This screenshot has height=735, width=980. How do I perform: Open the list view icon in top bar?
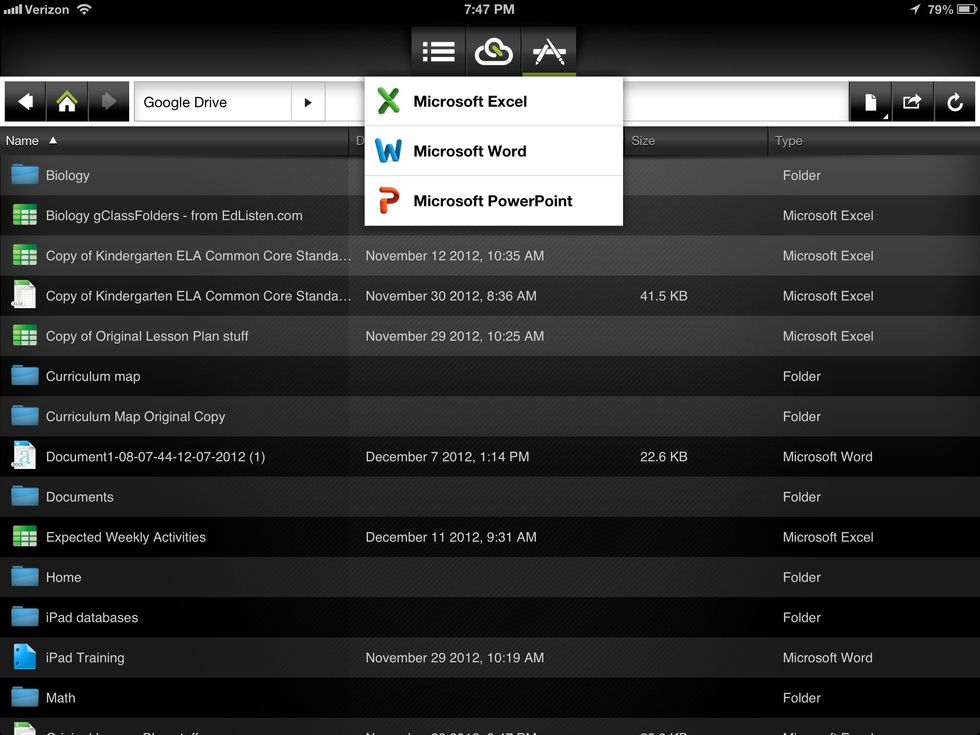click(438, 51)
